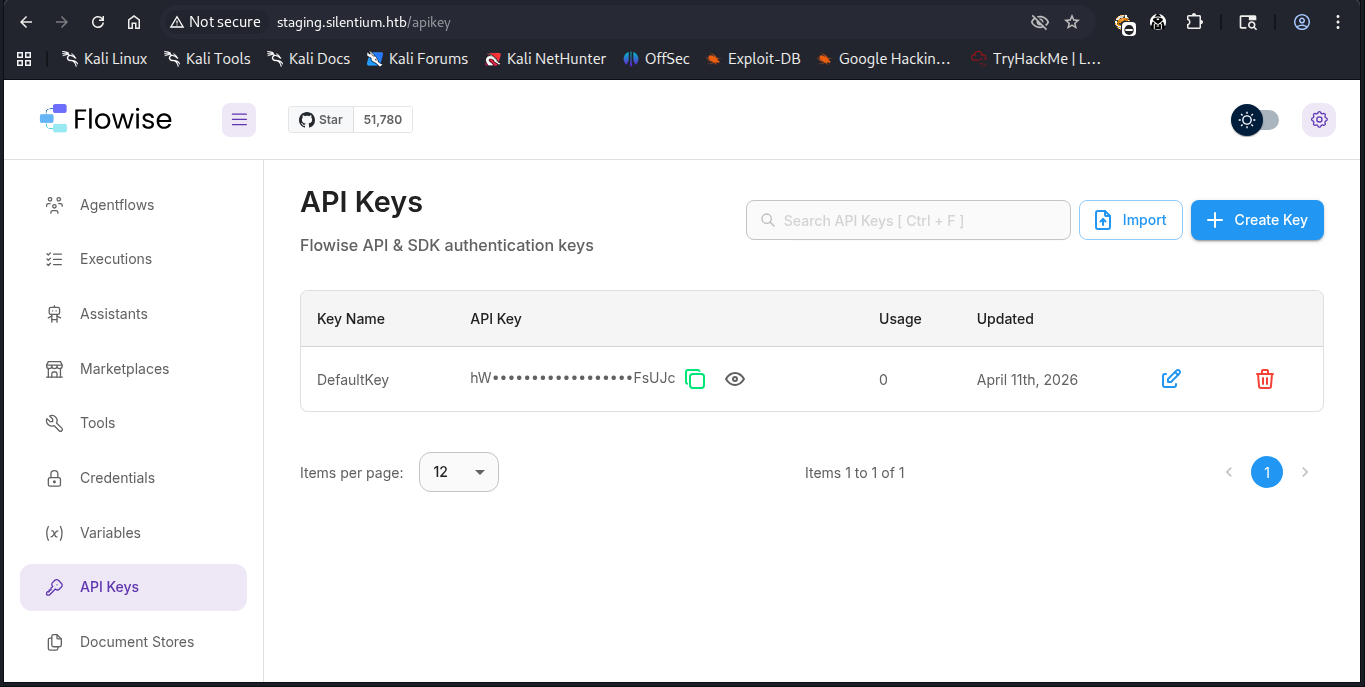Open Executions in sidebar

[133, 259]
